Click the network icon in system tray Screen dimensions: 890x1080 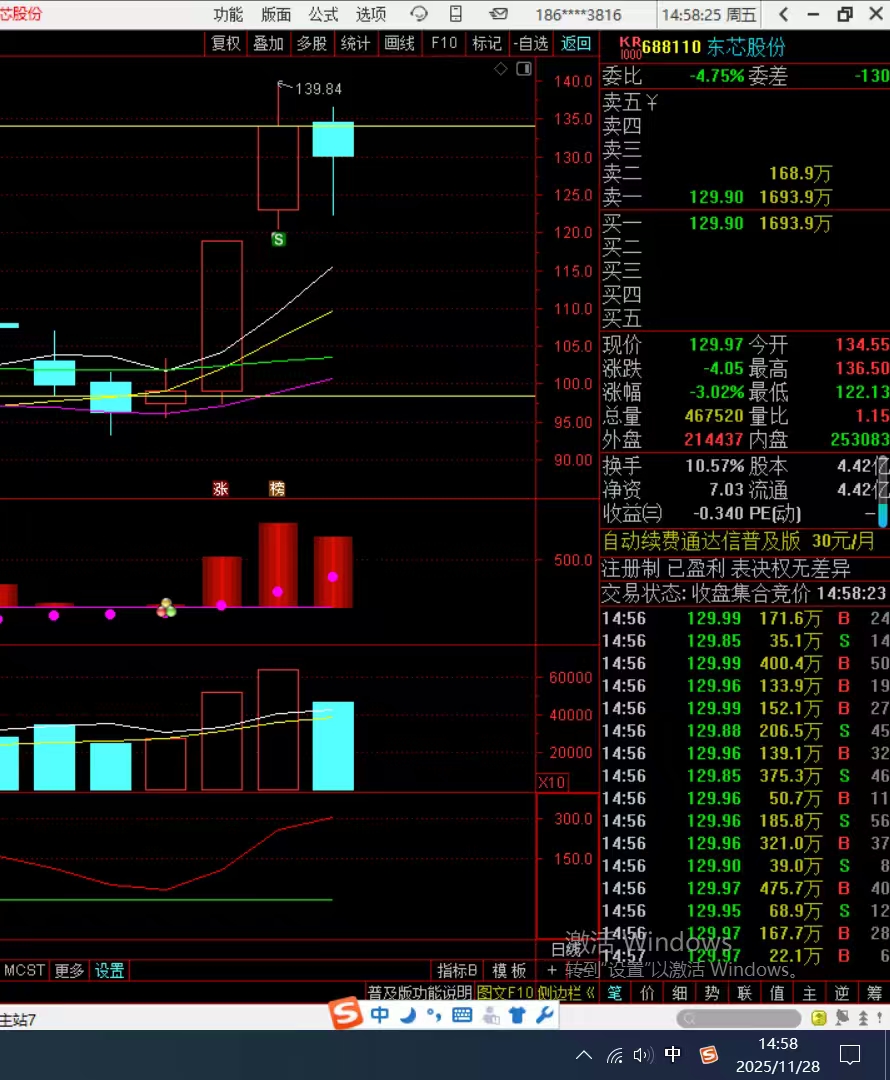click(614, 1055)
